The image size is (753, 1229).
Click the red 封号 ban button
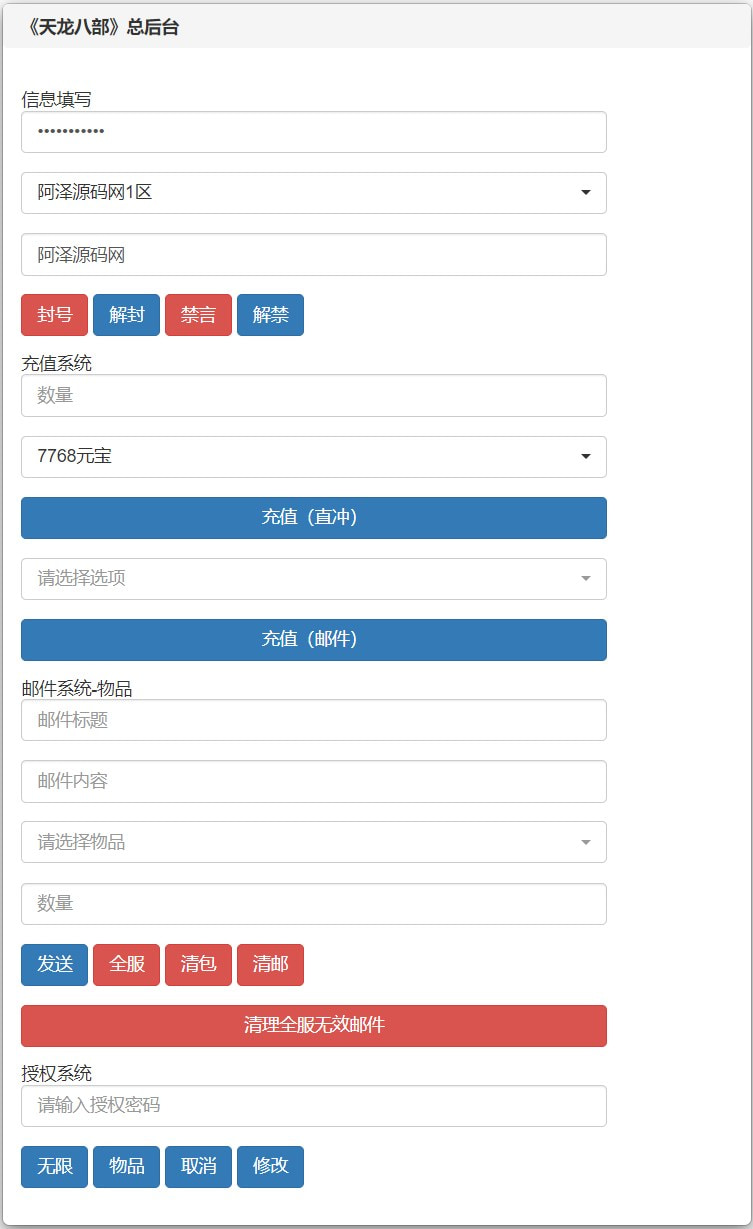pyautogui.click(x=54, y=315)
